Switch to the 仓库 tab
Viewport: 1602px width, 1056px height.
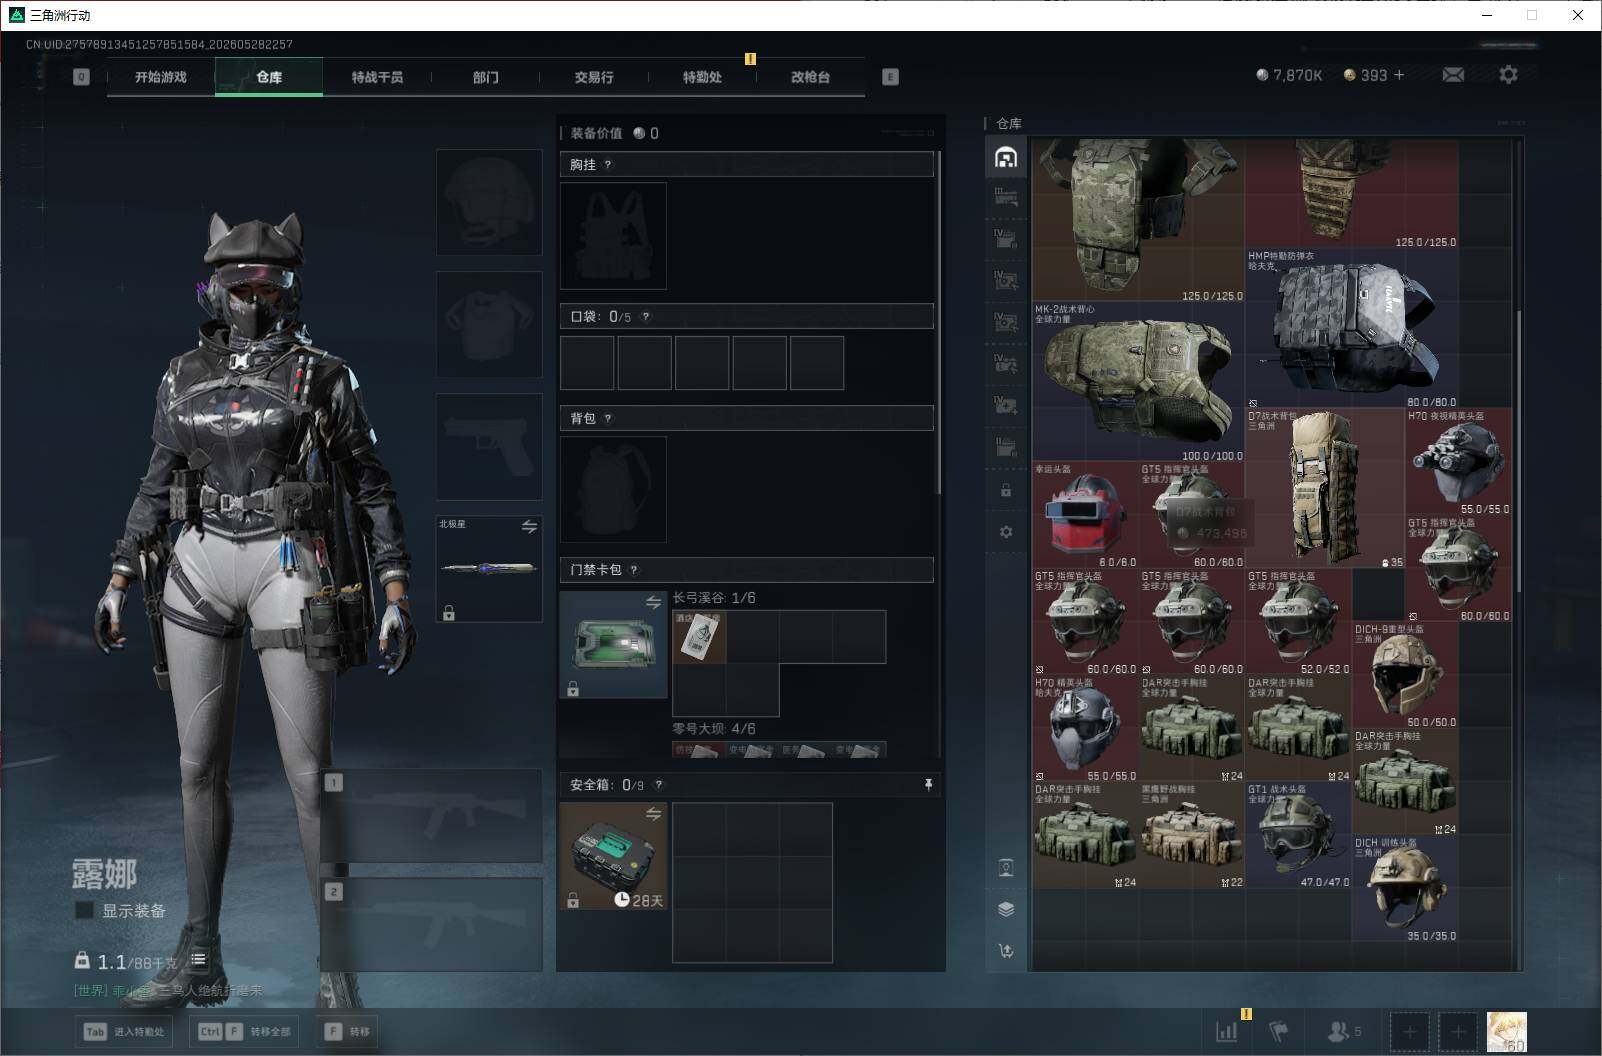[269, 77]
